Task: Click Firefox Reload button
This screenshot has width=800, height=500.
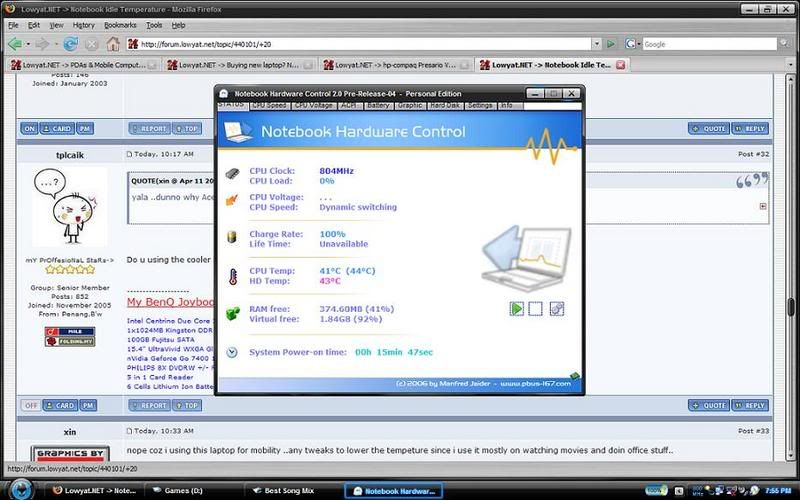Action: click(x=71, y=44)
